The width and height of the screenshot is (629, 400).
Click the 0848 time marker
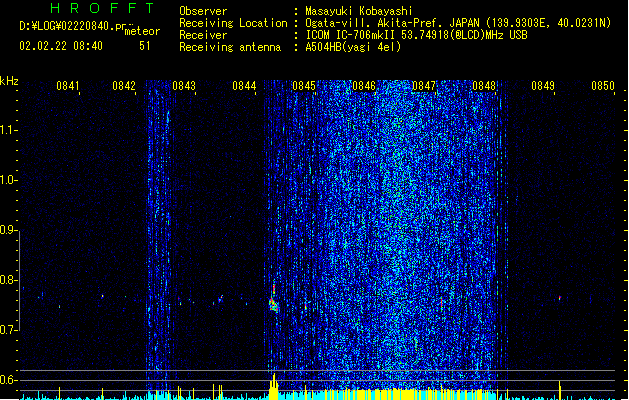(484, 86)
